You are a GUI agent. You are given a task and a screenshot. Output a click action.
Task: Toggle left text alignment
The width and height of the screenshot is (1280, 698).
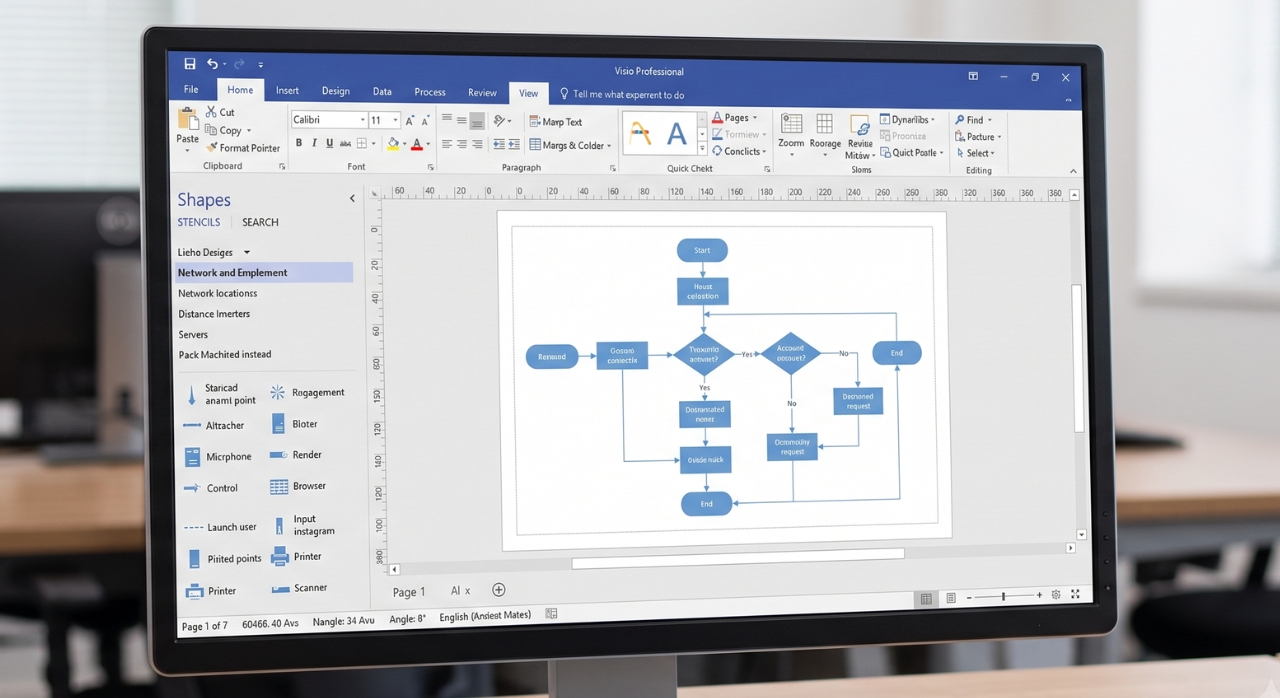click(447, 145)
